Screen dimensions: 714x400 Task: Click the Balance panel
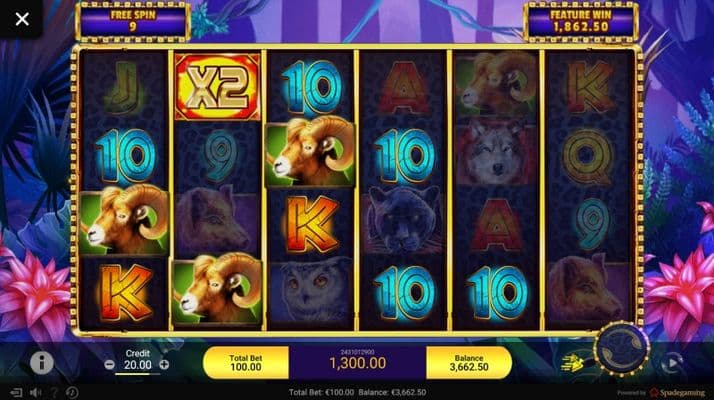point(469,363)
